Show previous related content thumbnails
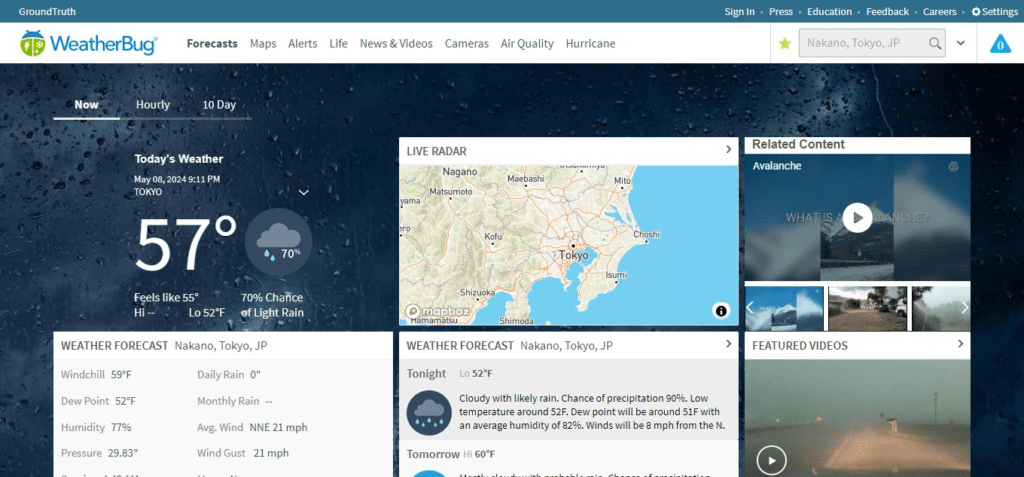The image size is (1024, 477). coord(750,308)
